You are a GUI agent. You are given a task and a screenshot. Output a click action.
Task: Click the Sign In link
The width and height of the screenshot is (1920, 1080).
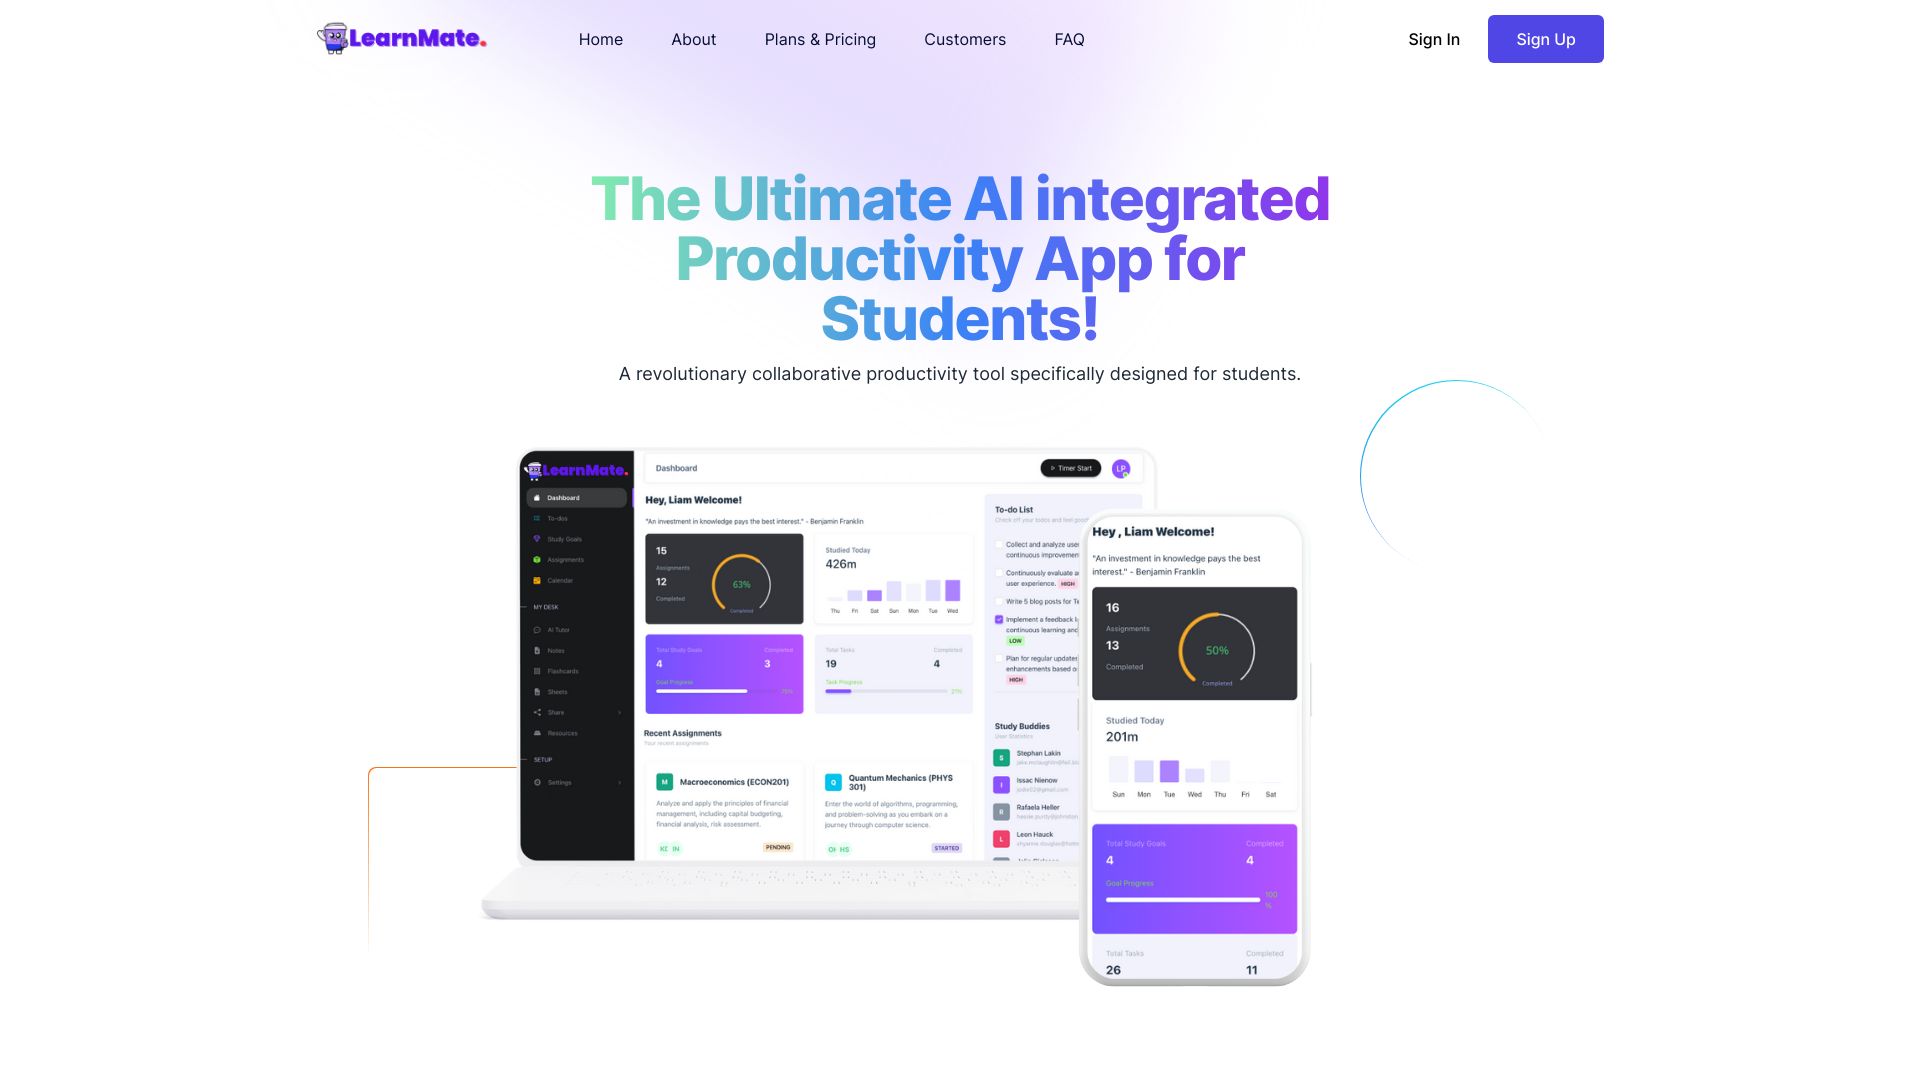coord(1433,38)
